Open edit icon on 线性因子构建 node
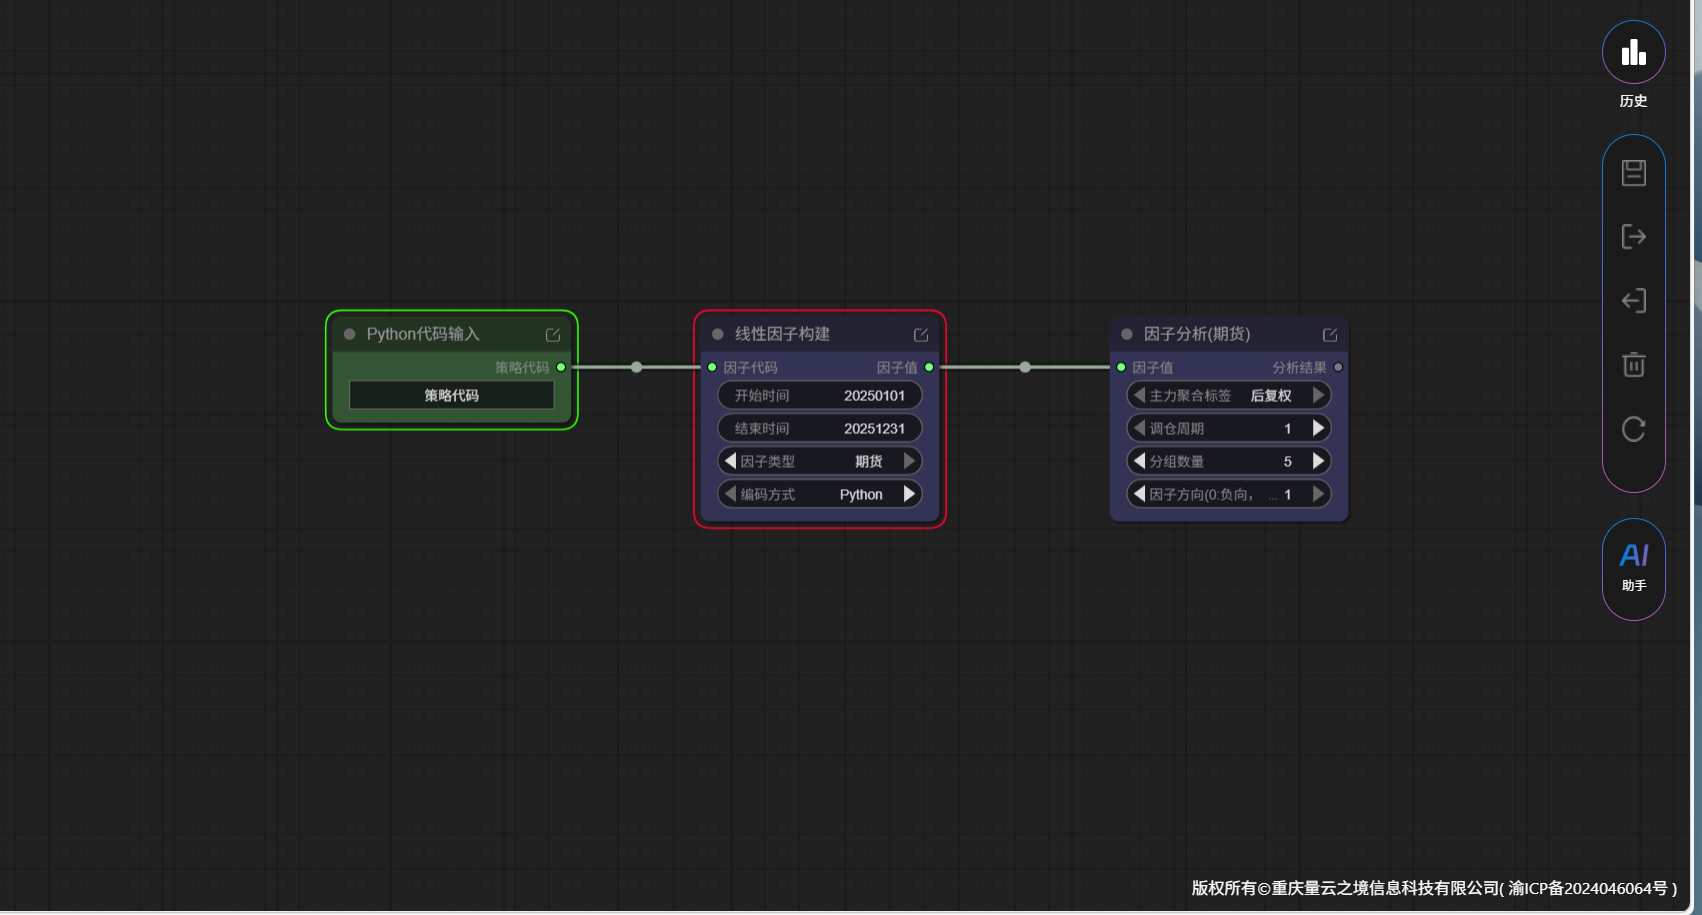Screen dimensions: 1702x915 click(921, 335)
